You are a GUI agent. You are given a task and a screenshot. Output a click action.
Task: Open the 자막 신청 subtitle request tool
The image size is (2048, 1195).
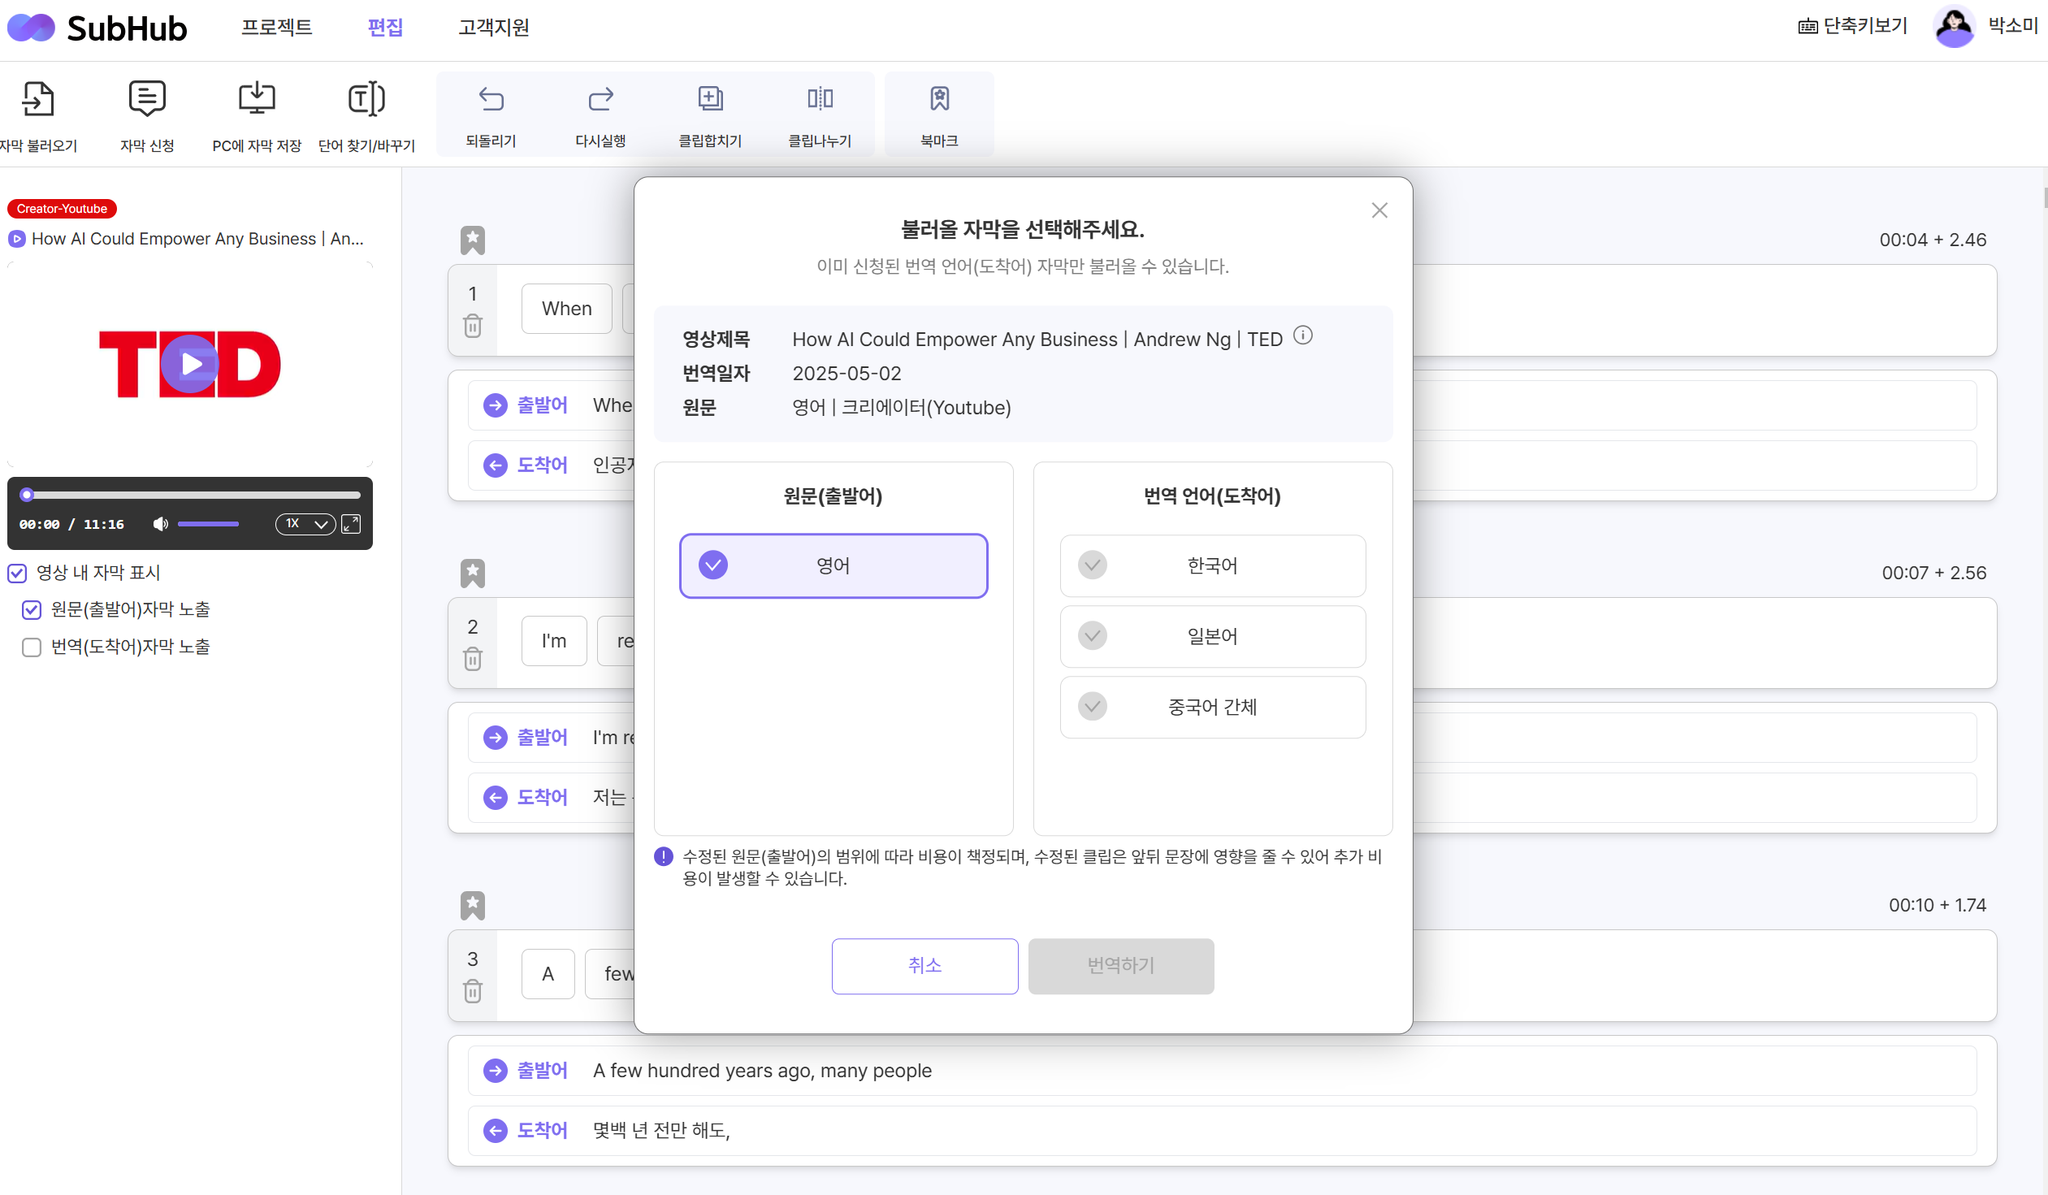coord(147,99)
